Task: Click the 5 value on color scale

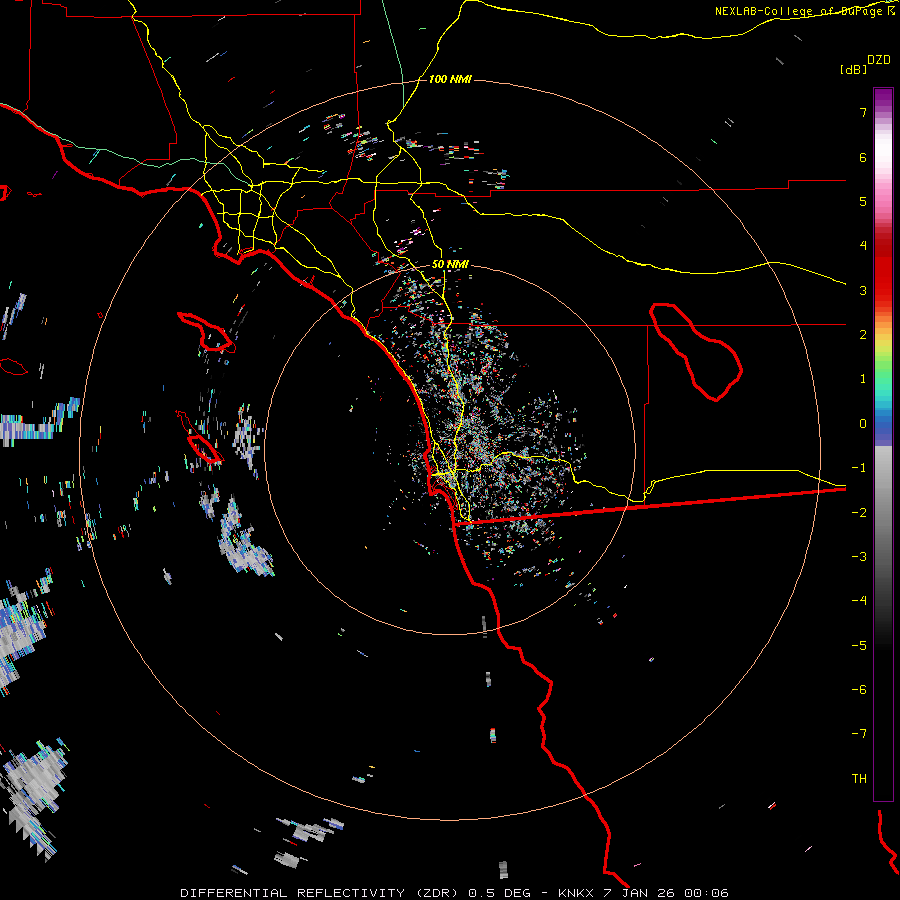Action: point(863,201)
